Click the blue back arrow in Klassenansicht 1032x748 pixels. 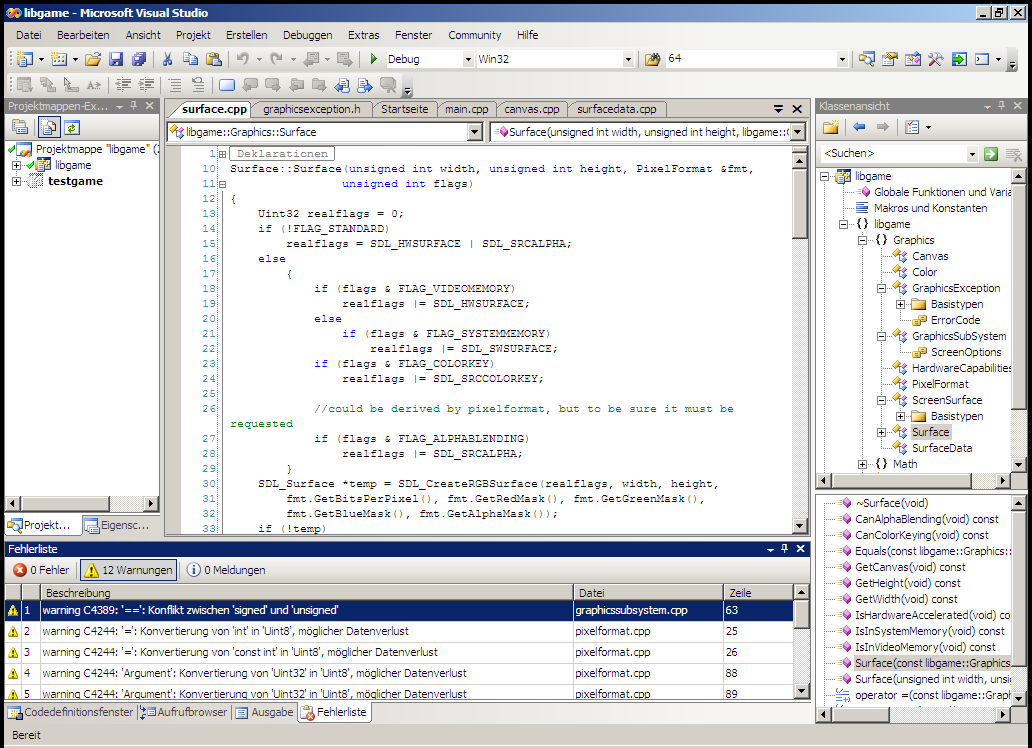click(859, 127)
